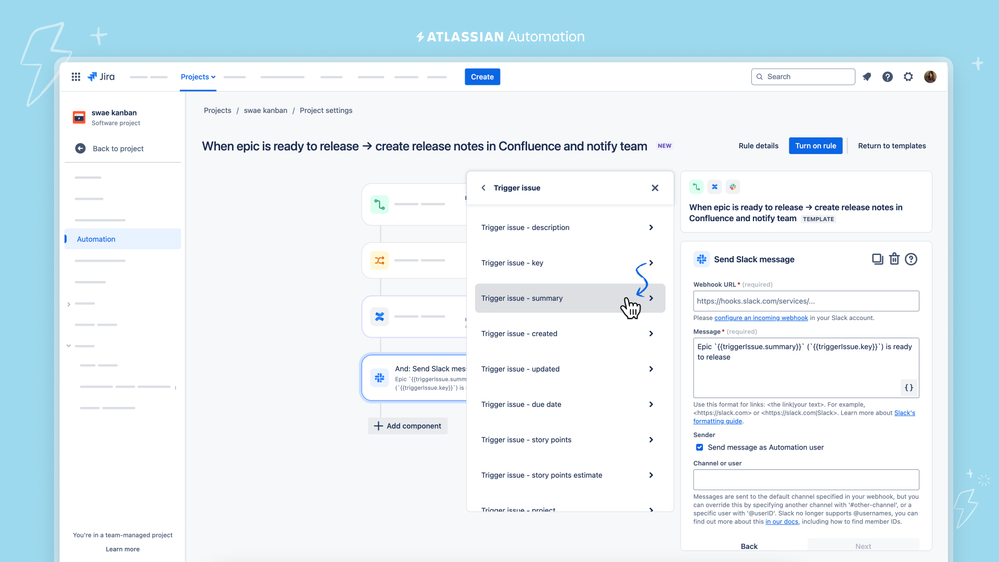999x562 pixels.
Task: Click Add component button
Action: 408,426
